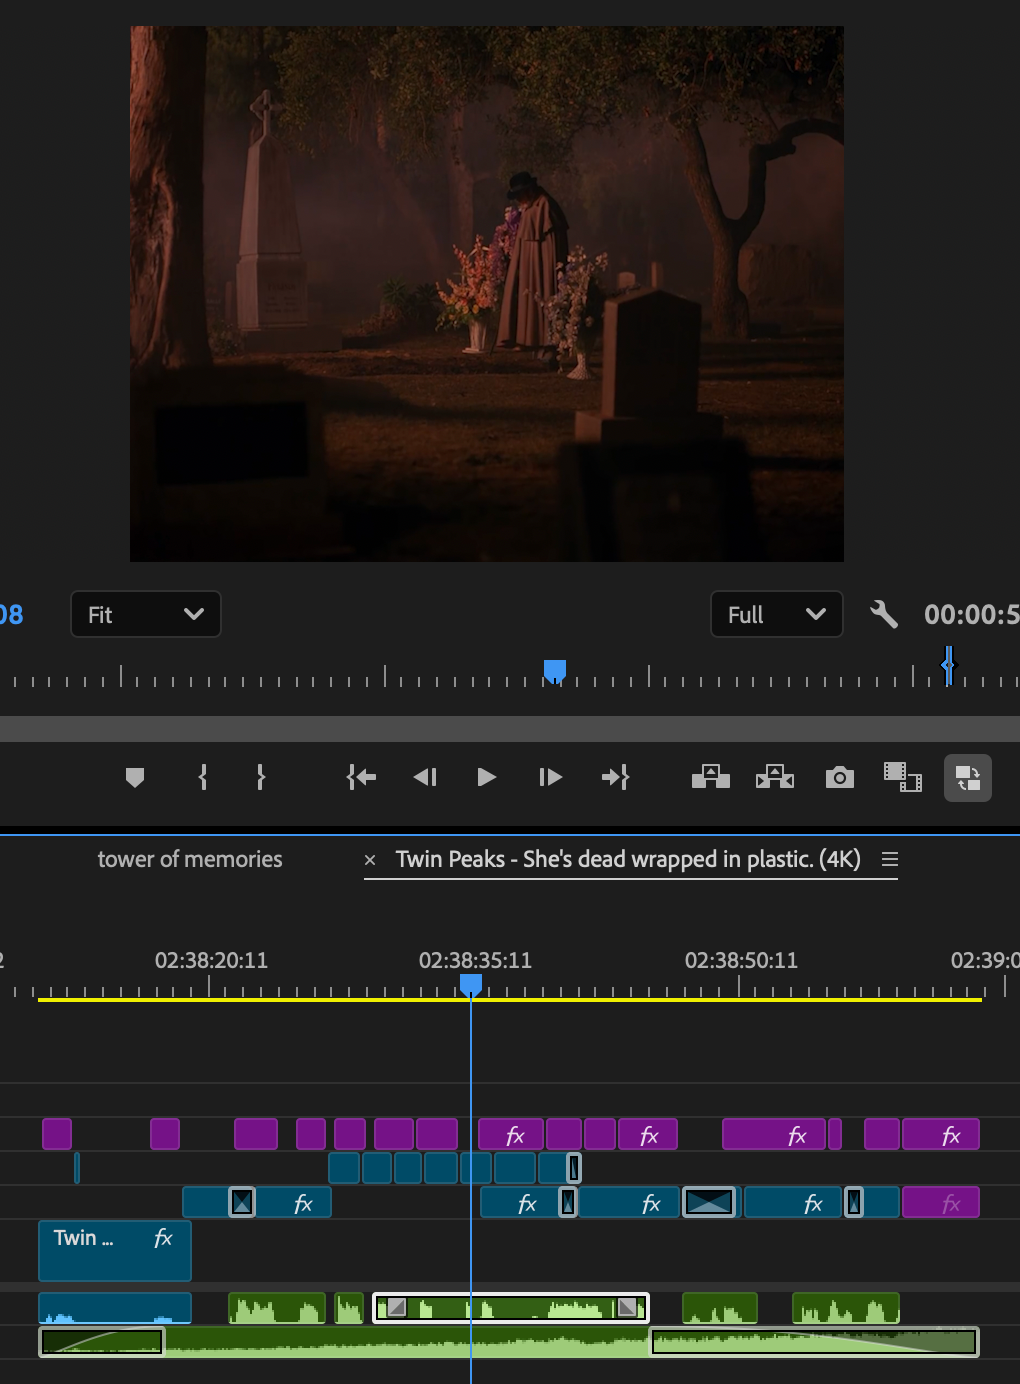Viewport: 1020px width, 1384px height.
Task: Toggle the highlighted proxy toggle button
Action: tap(968, 778)
